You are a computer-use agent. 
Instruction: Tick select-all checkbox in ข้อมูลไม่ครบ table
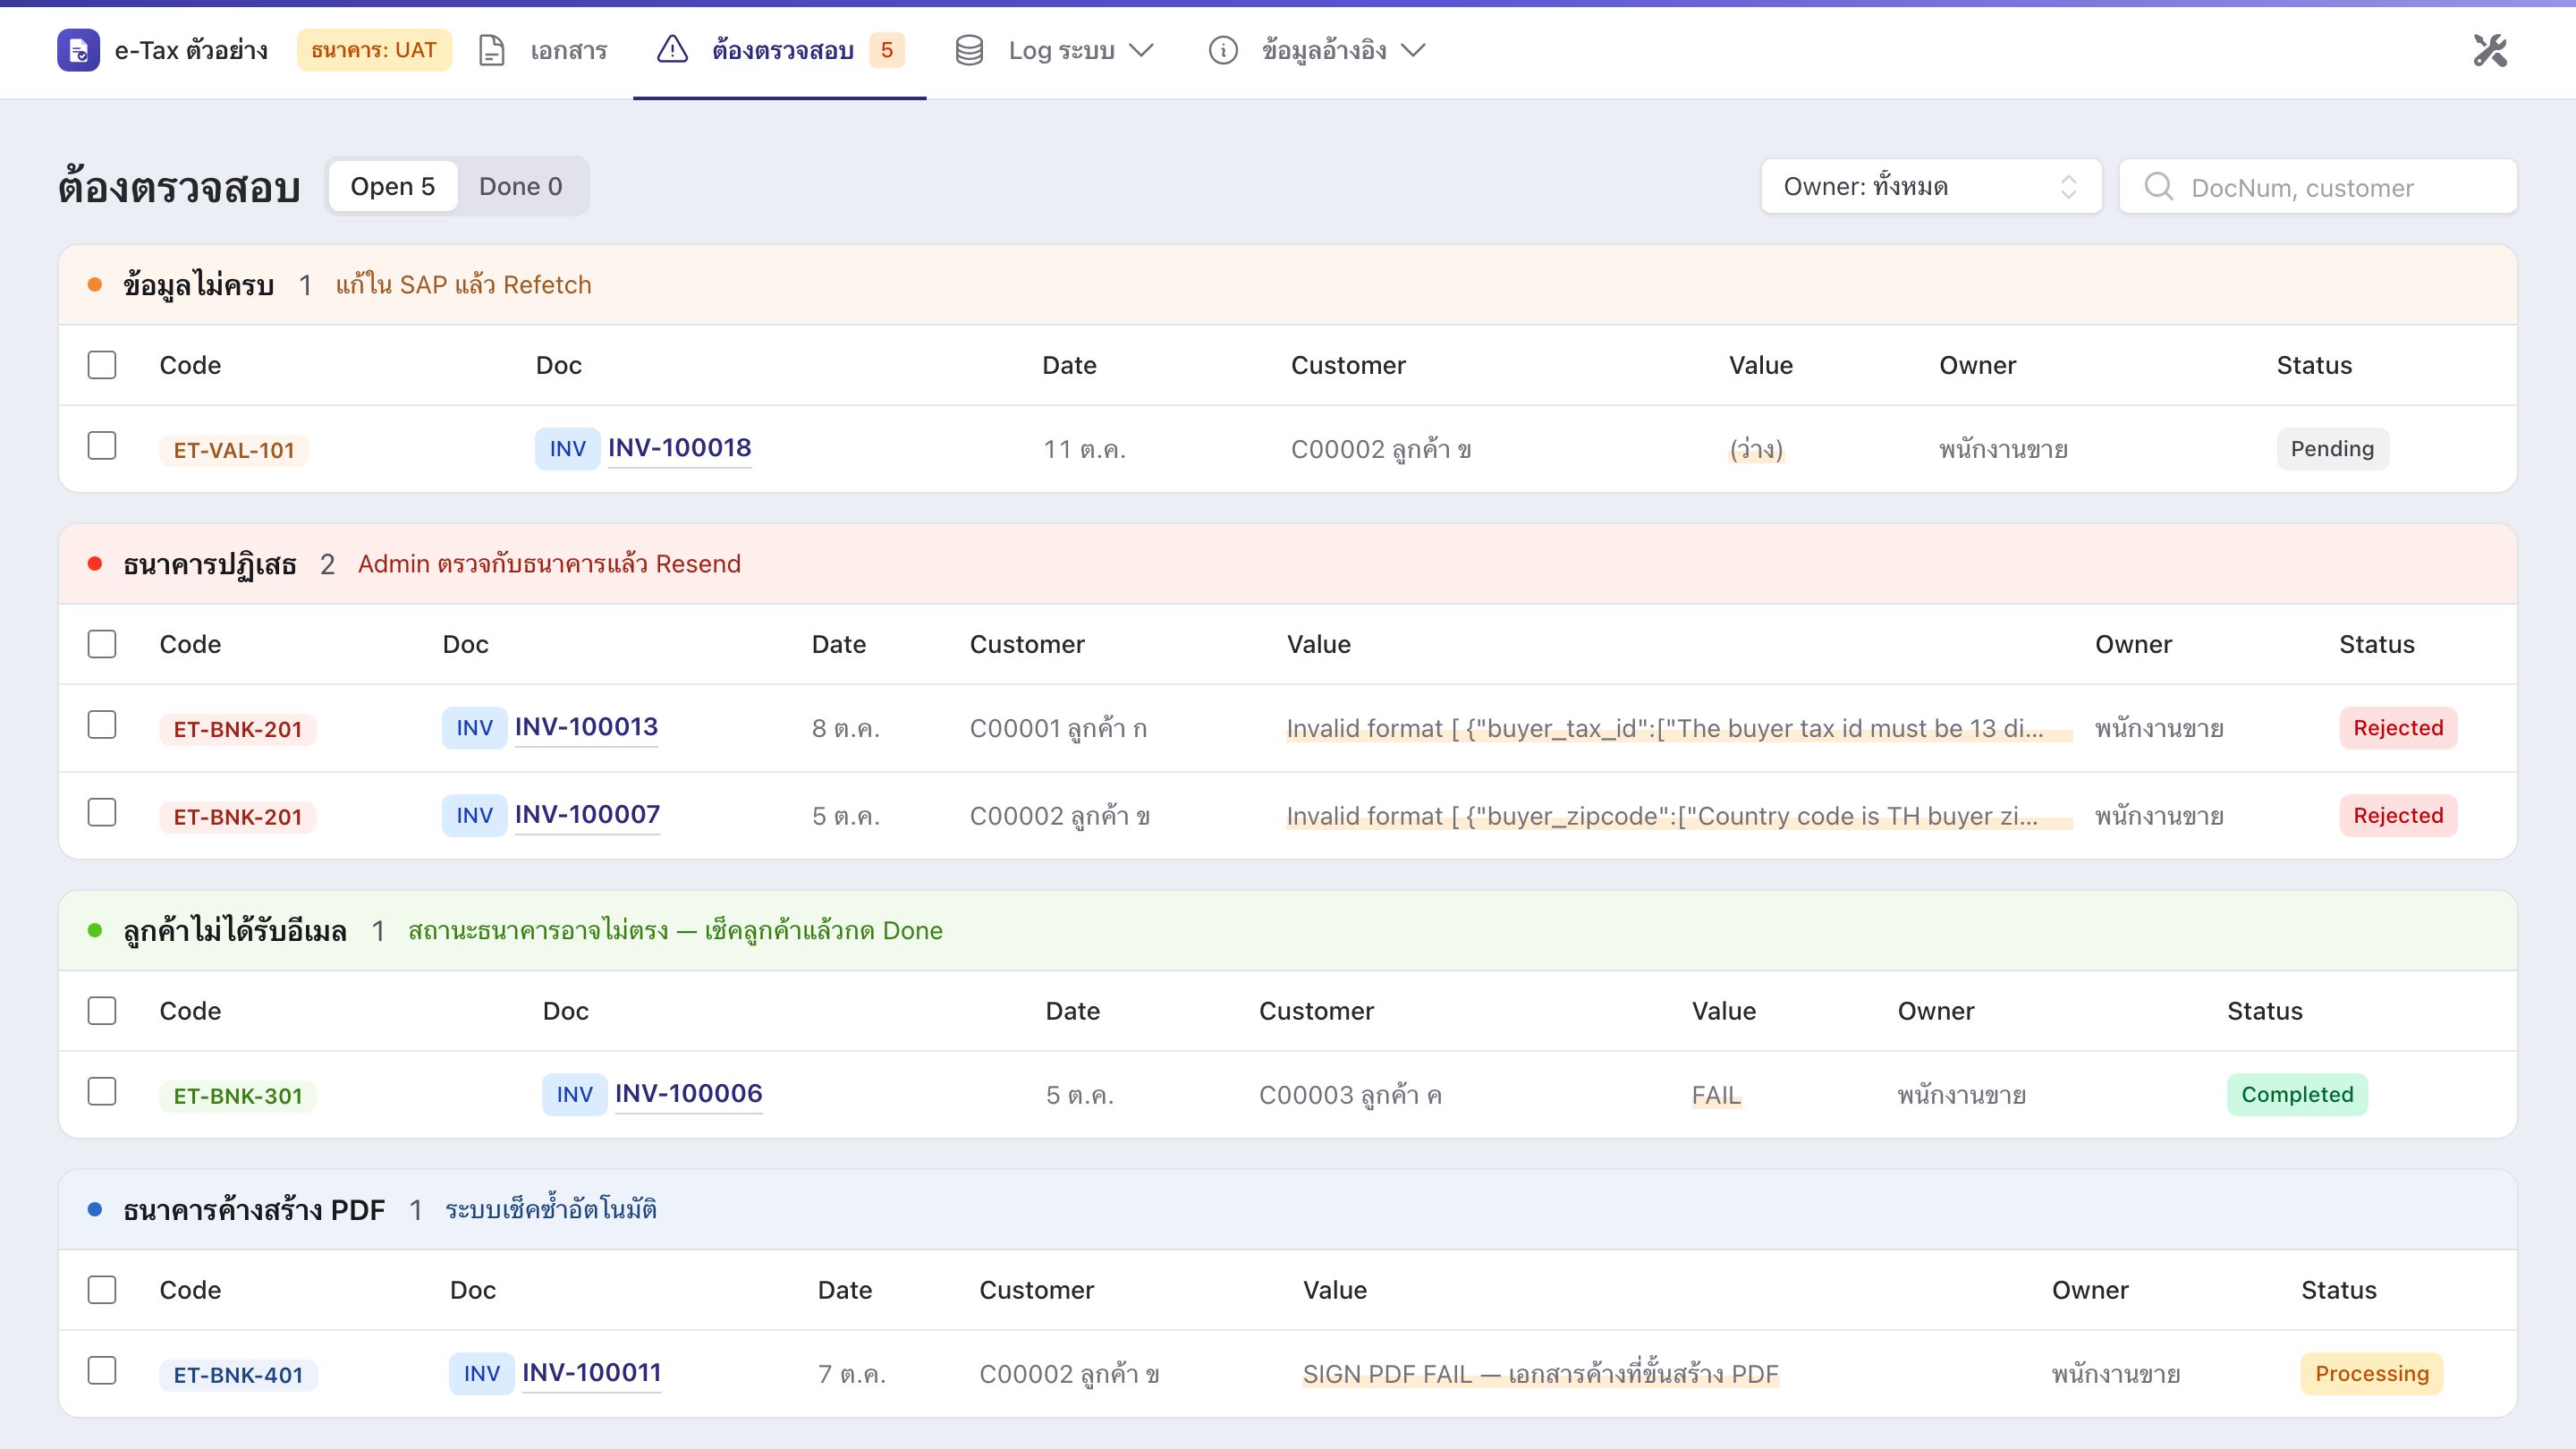pos(102,365)
